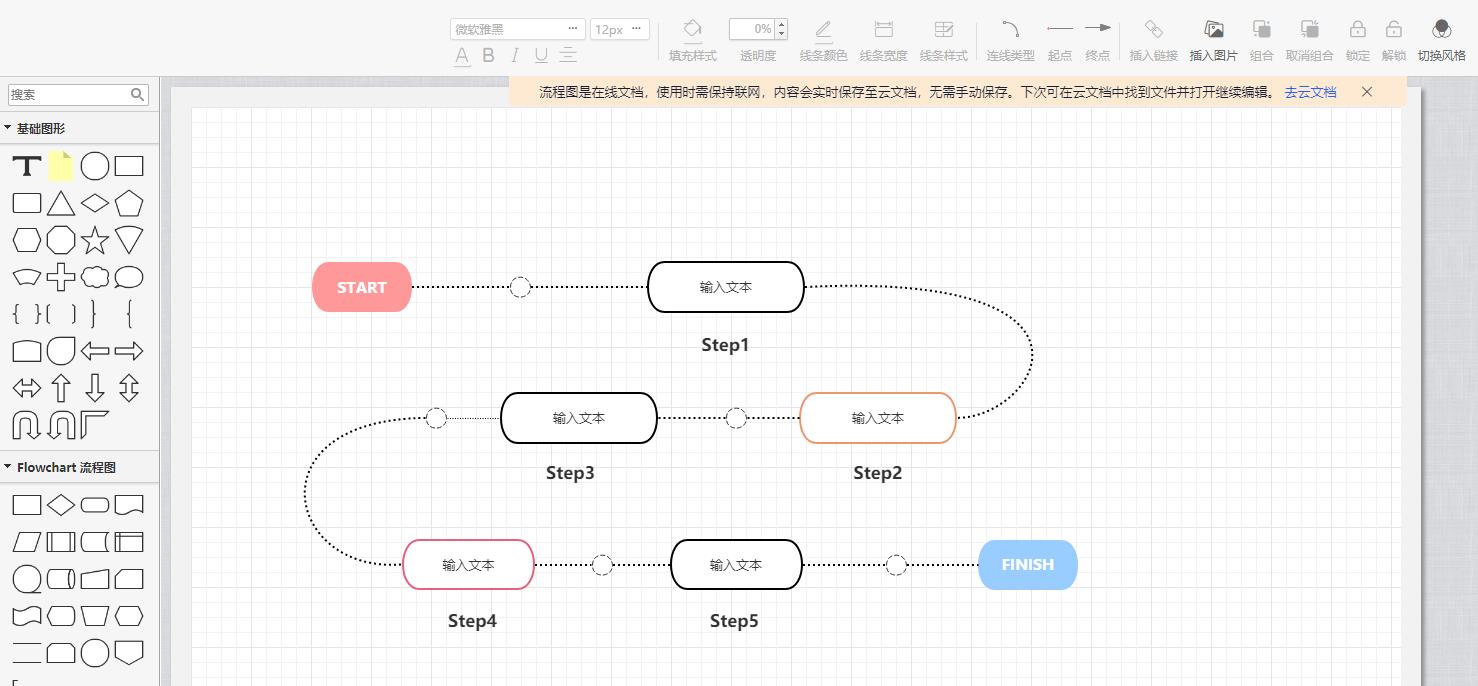Viewport: 1478px width, 686px height.
Task: Pick the horizontal double-headed arrow shape
Action: tap(27, 388)
